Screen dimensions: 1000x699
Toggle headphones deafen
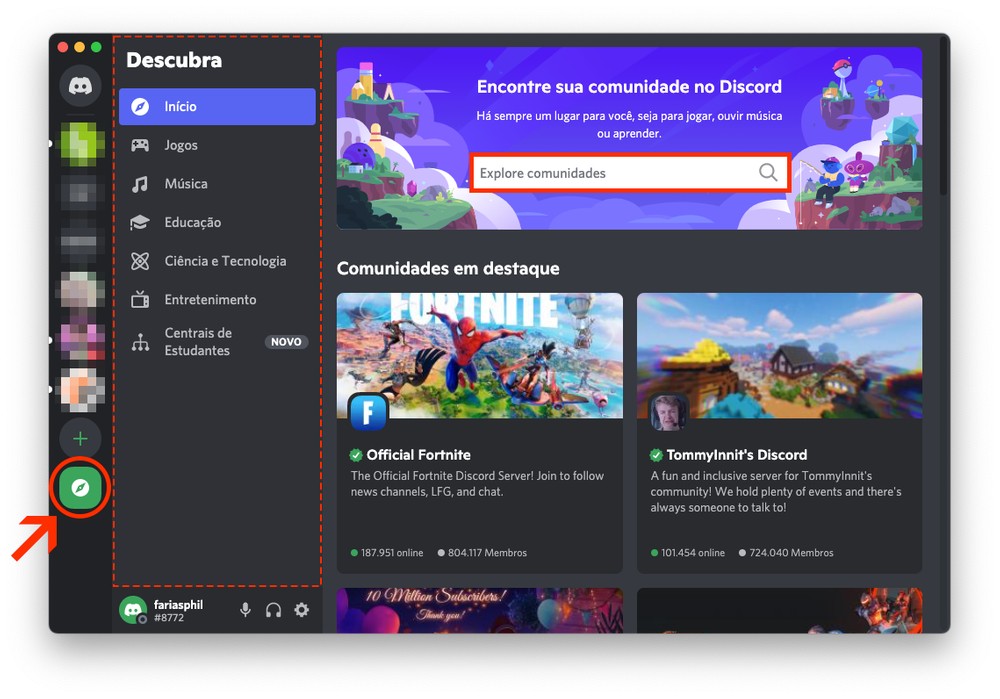pyautogui.click(x=273, y=610)
